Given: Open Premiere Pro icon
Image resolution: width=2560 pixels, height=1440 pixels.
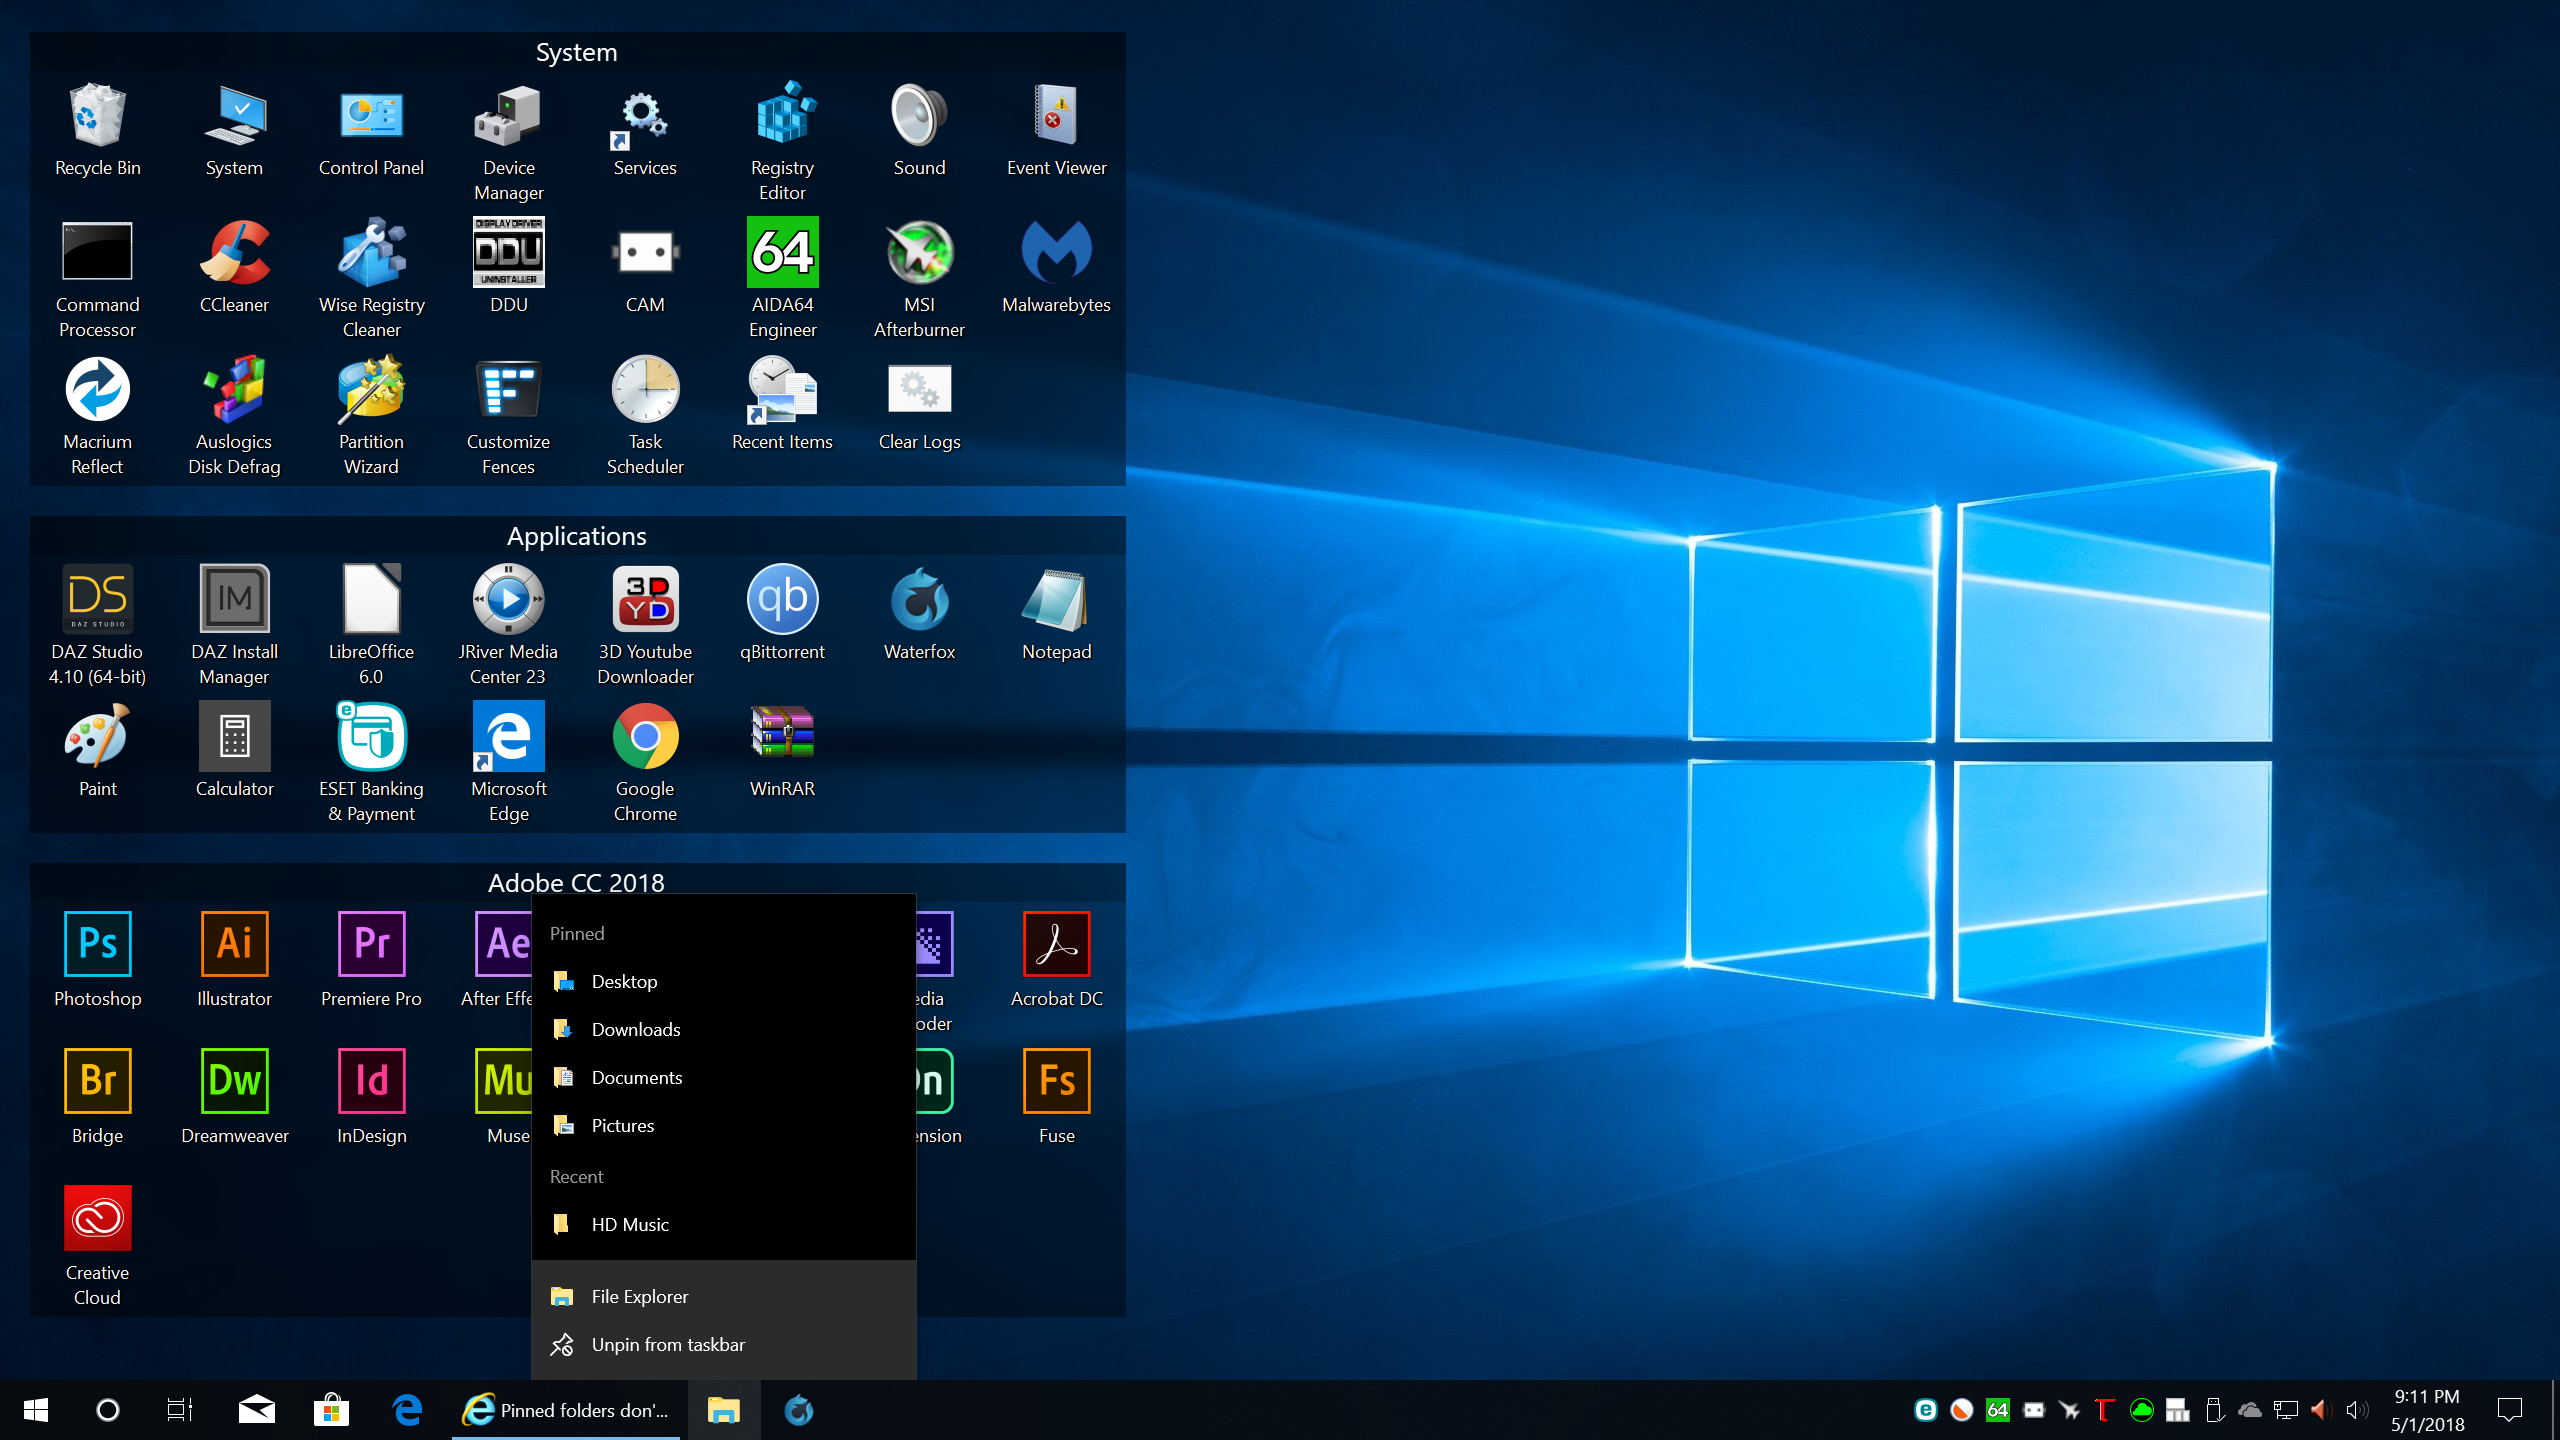Looking at the screenshot, I should (x=371, y=961).
